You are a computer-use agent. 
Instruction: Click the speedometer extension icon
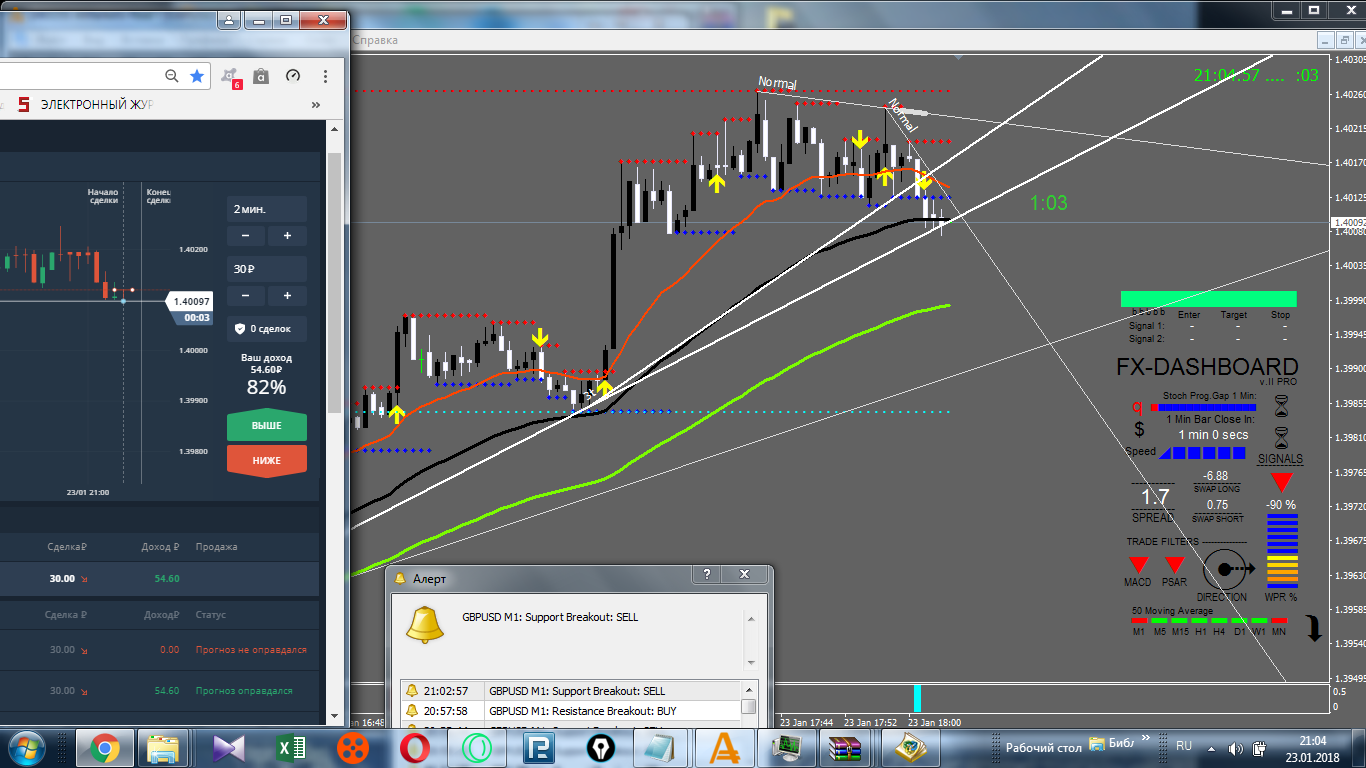293,76
